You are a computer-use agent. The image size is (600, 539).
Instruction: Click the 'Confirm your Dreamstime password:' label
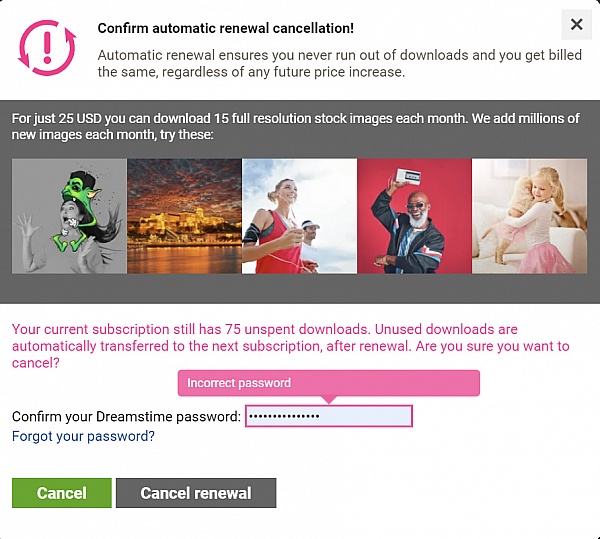click(126, 416)
